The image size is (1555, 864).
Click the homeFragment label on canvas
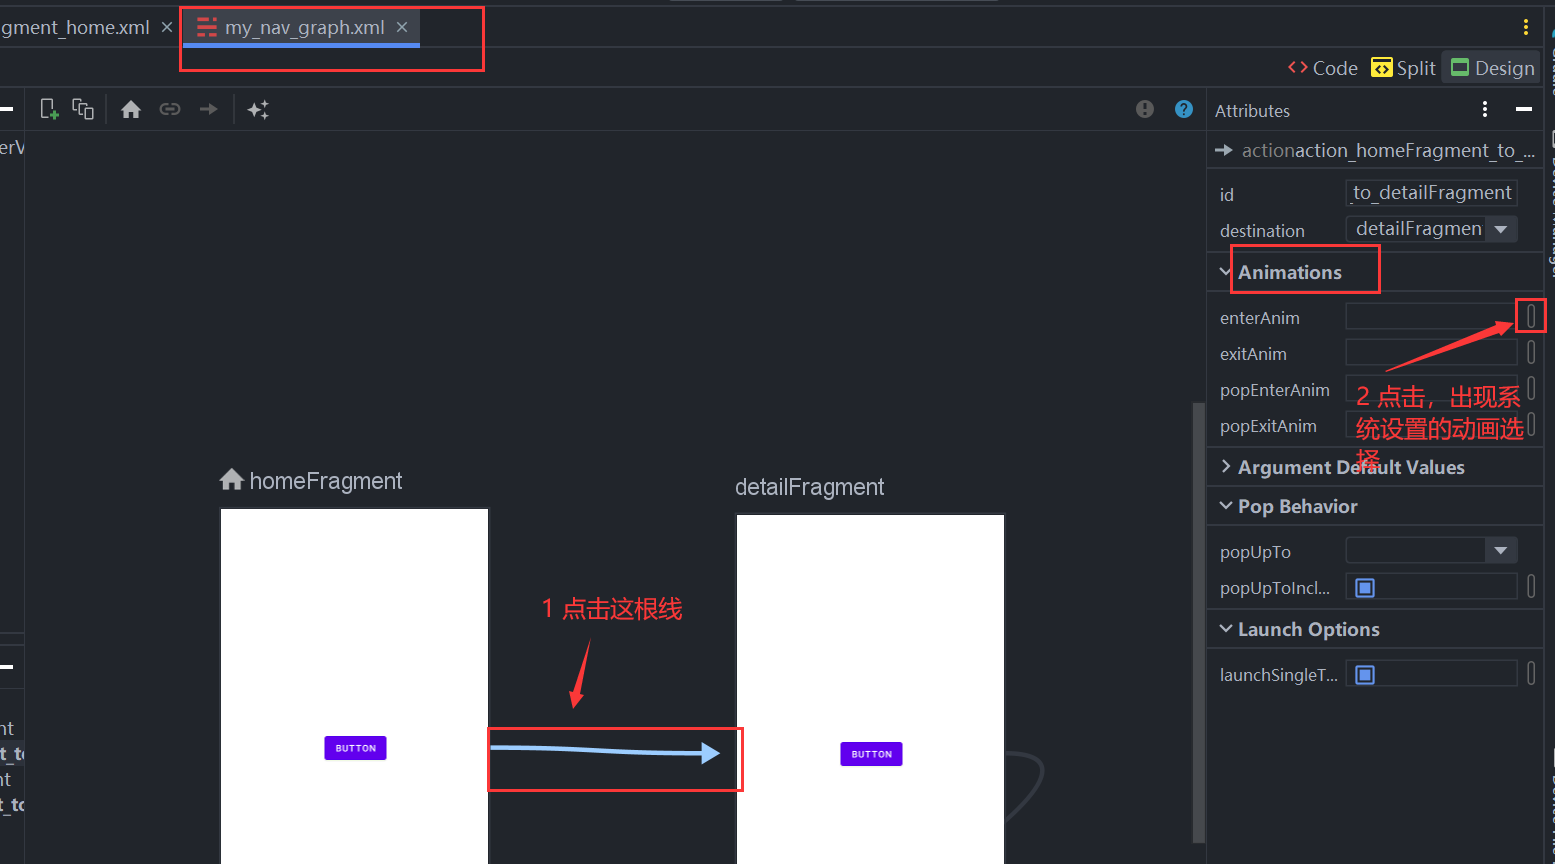coord(325,481)
